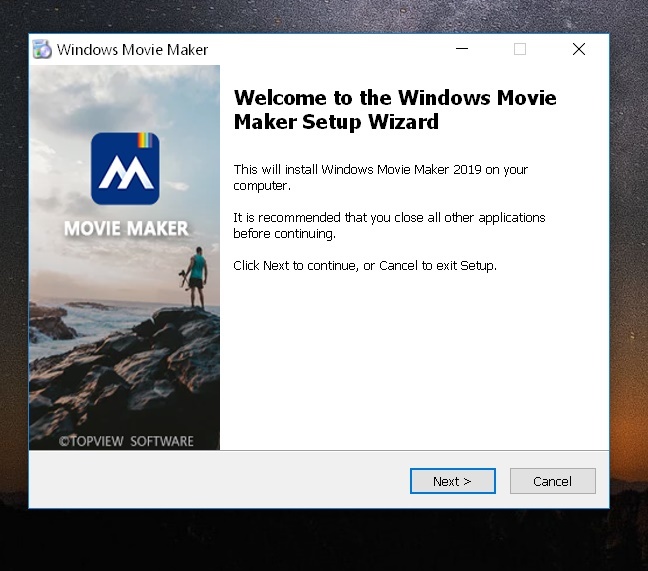Screen dimensions: 648x571
Task: Click the photographer standing on the rocks
Action: tap(198, 275)
